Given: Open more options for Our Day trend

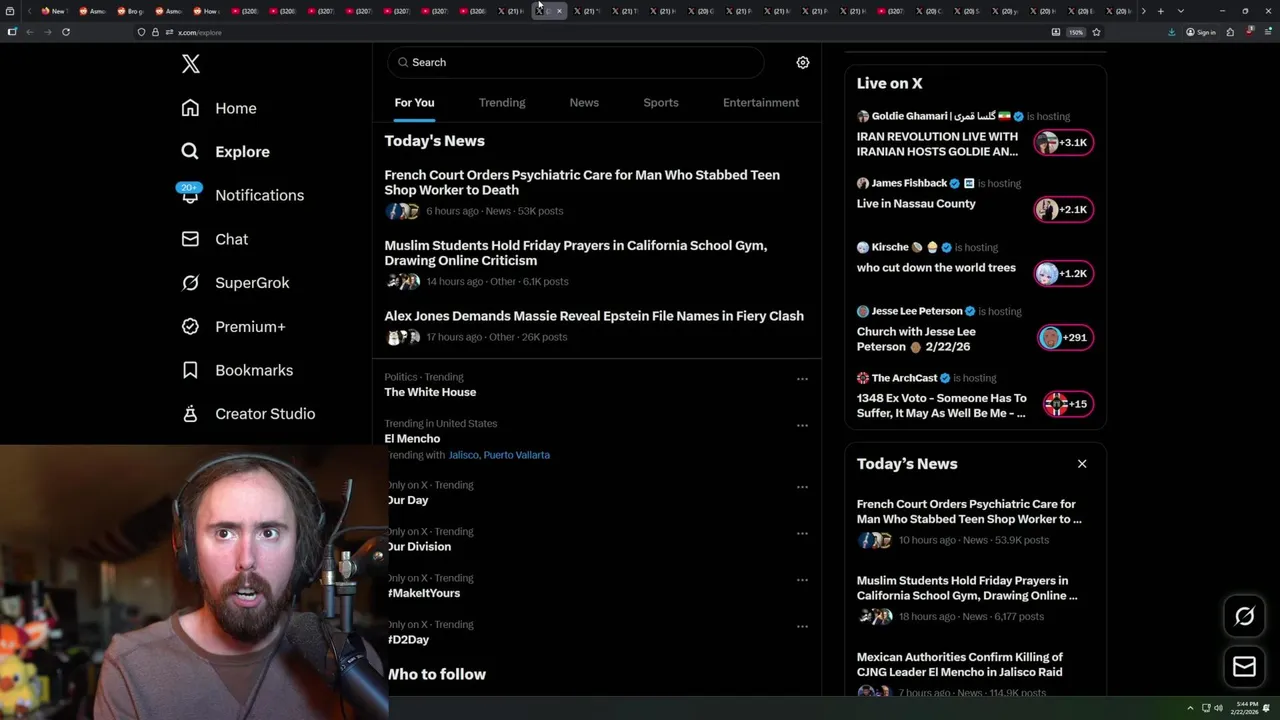Looking at the screenshot, I should click(x=802, y=487).
